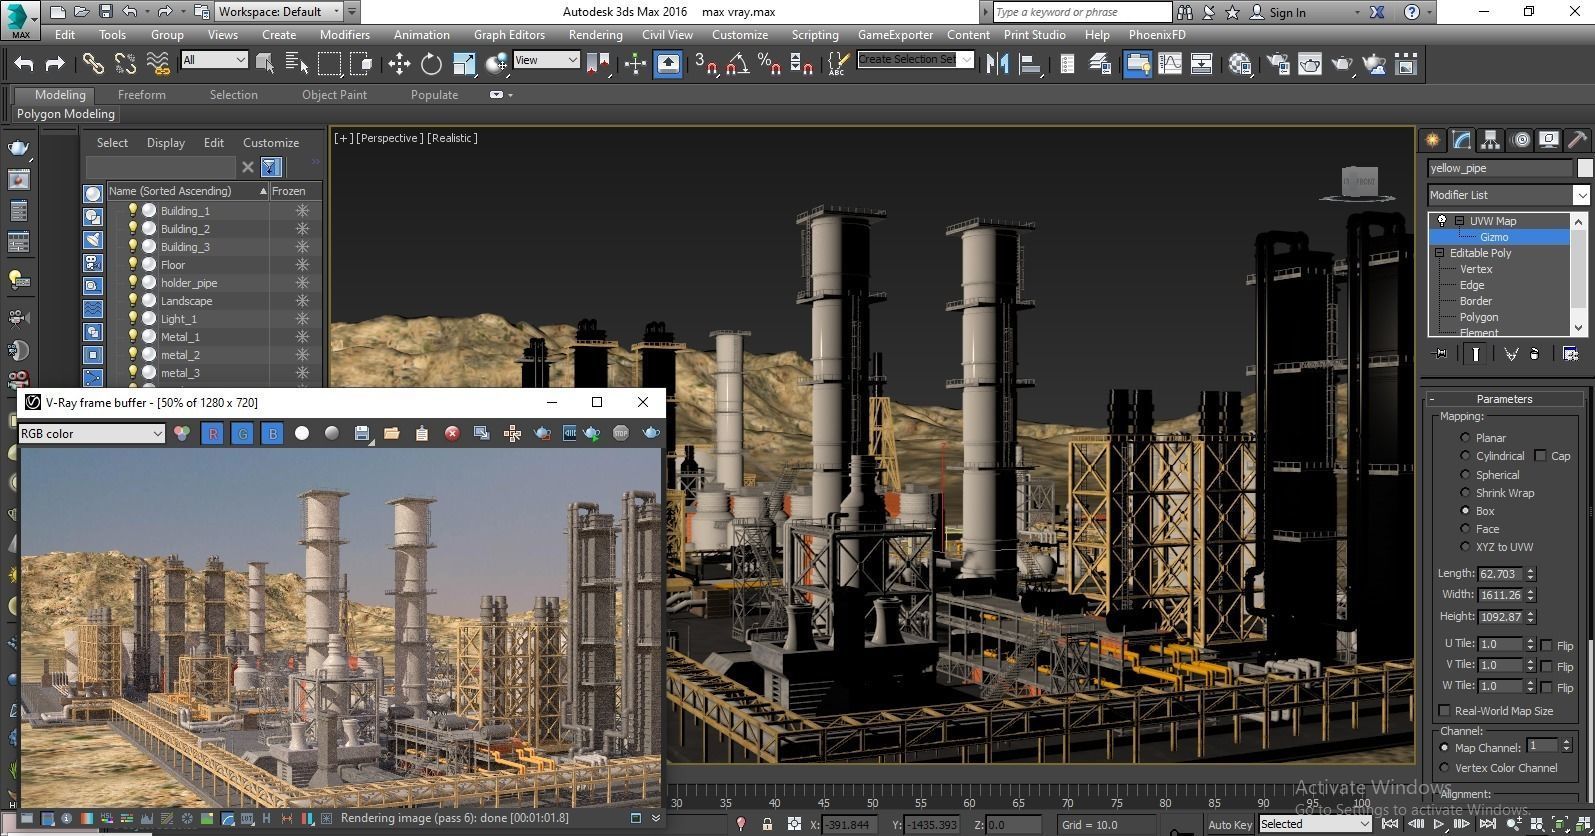Toggle Percent Snap icon
The image size is (1595, 836).
pos(770,64)
